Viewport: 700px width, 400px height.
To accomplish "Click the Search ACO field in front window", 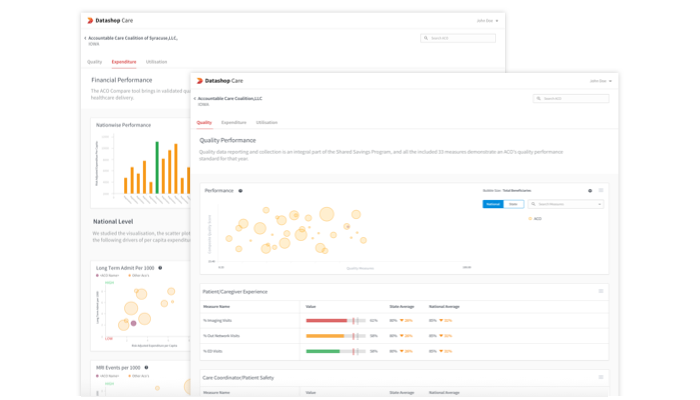I will 571,99.
